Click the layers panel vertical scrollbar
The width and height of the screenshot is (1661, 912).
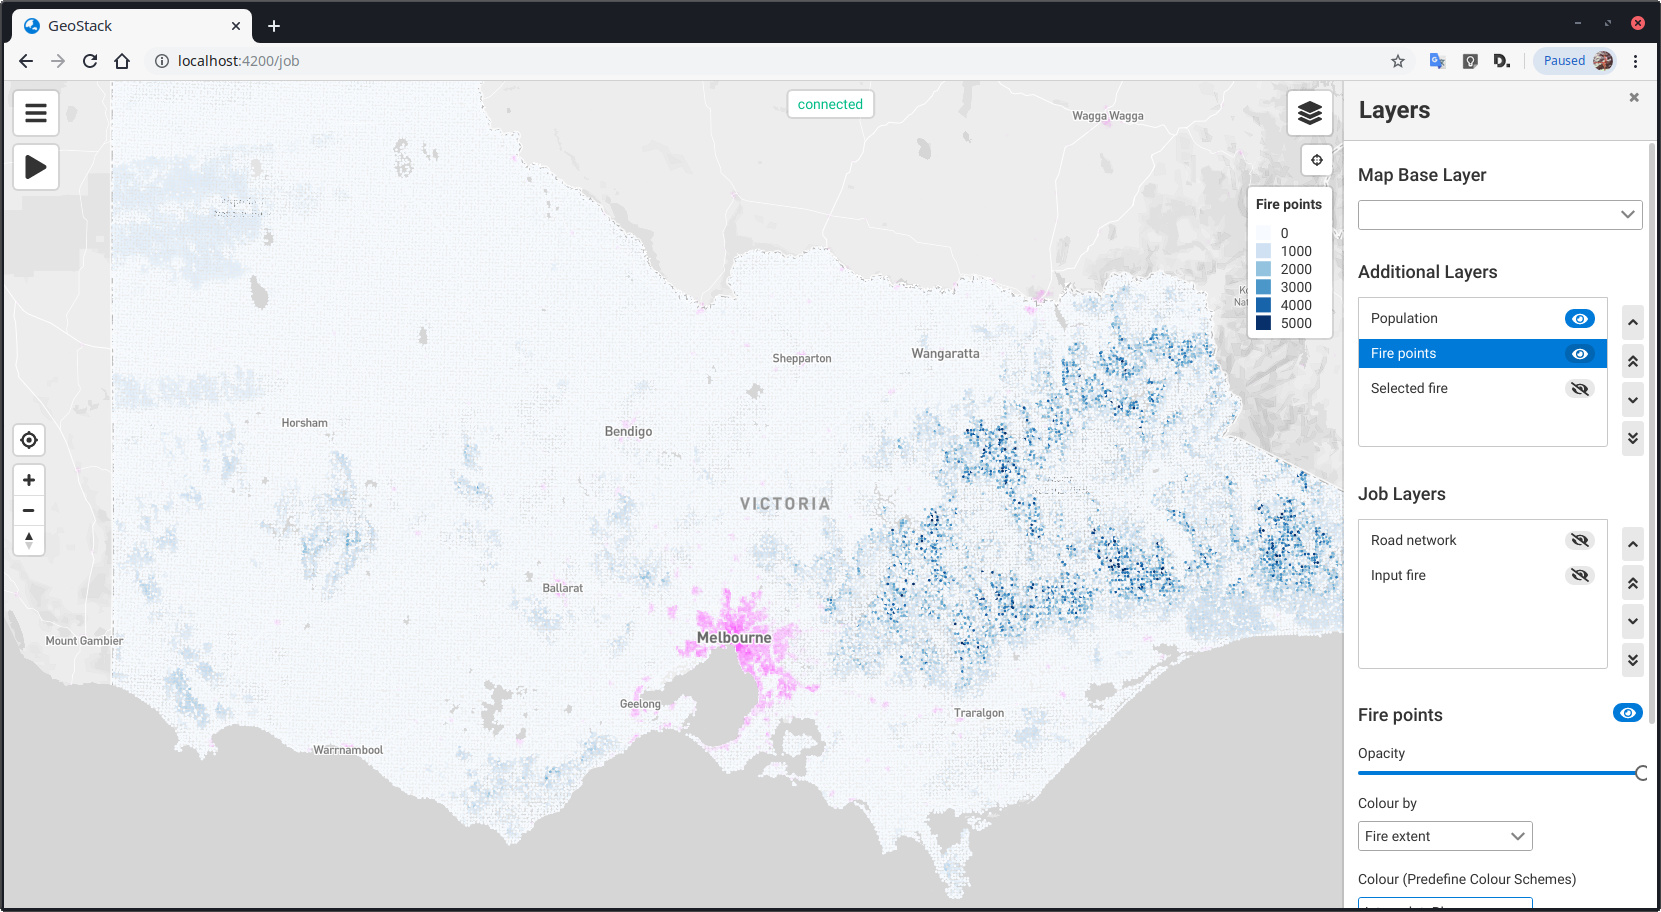(1652, 432)
